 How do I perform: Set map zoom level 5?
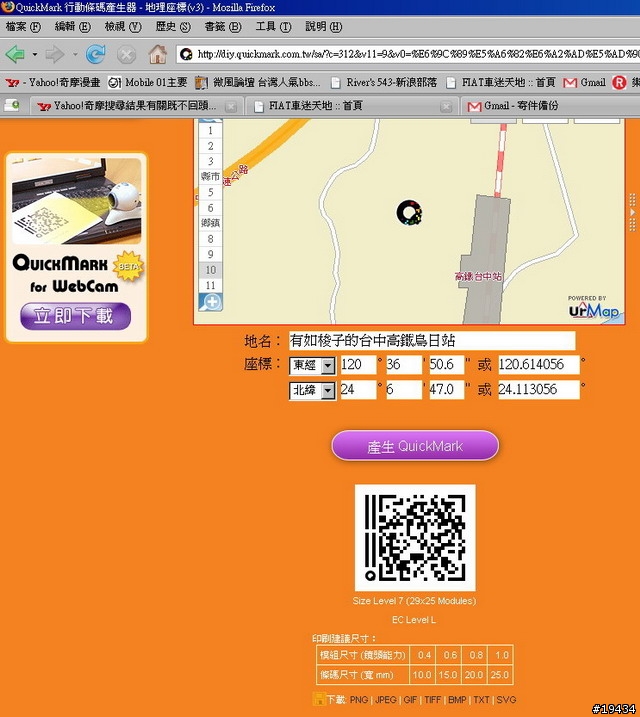[210, 192]
